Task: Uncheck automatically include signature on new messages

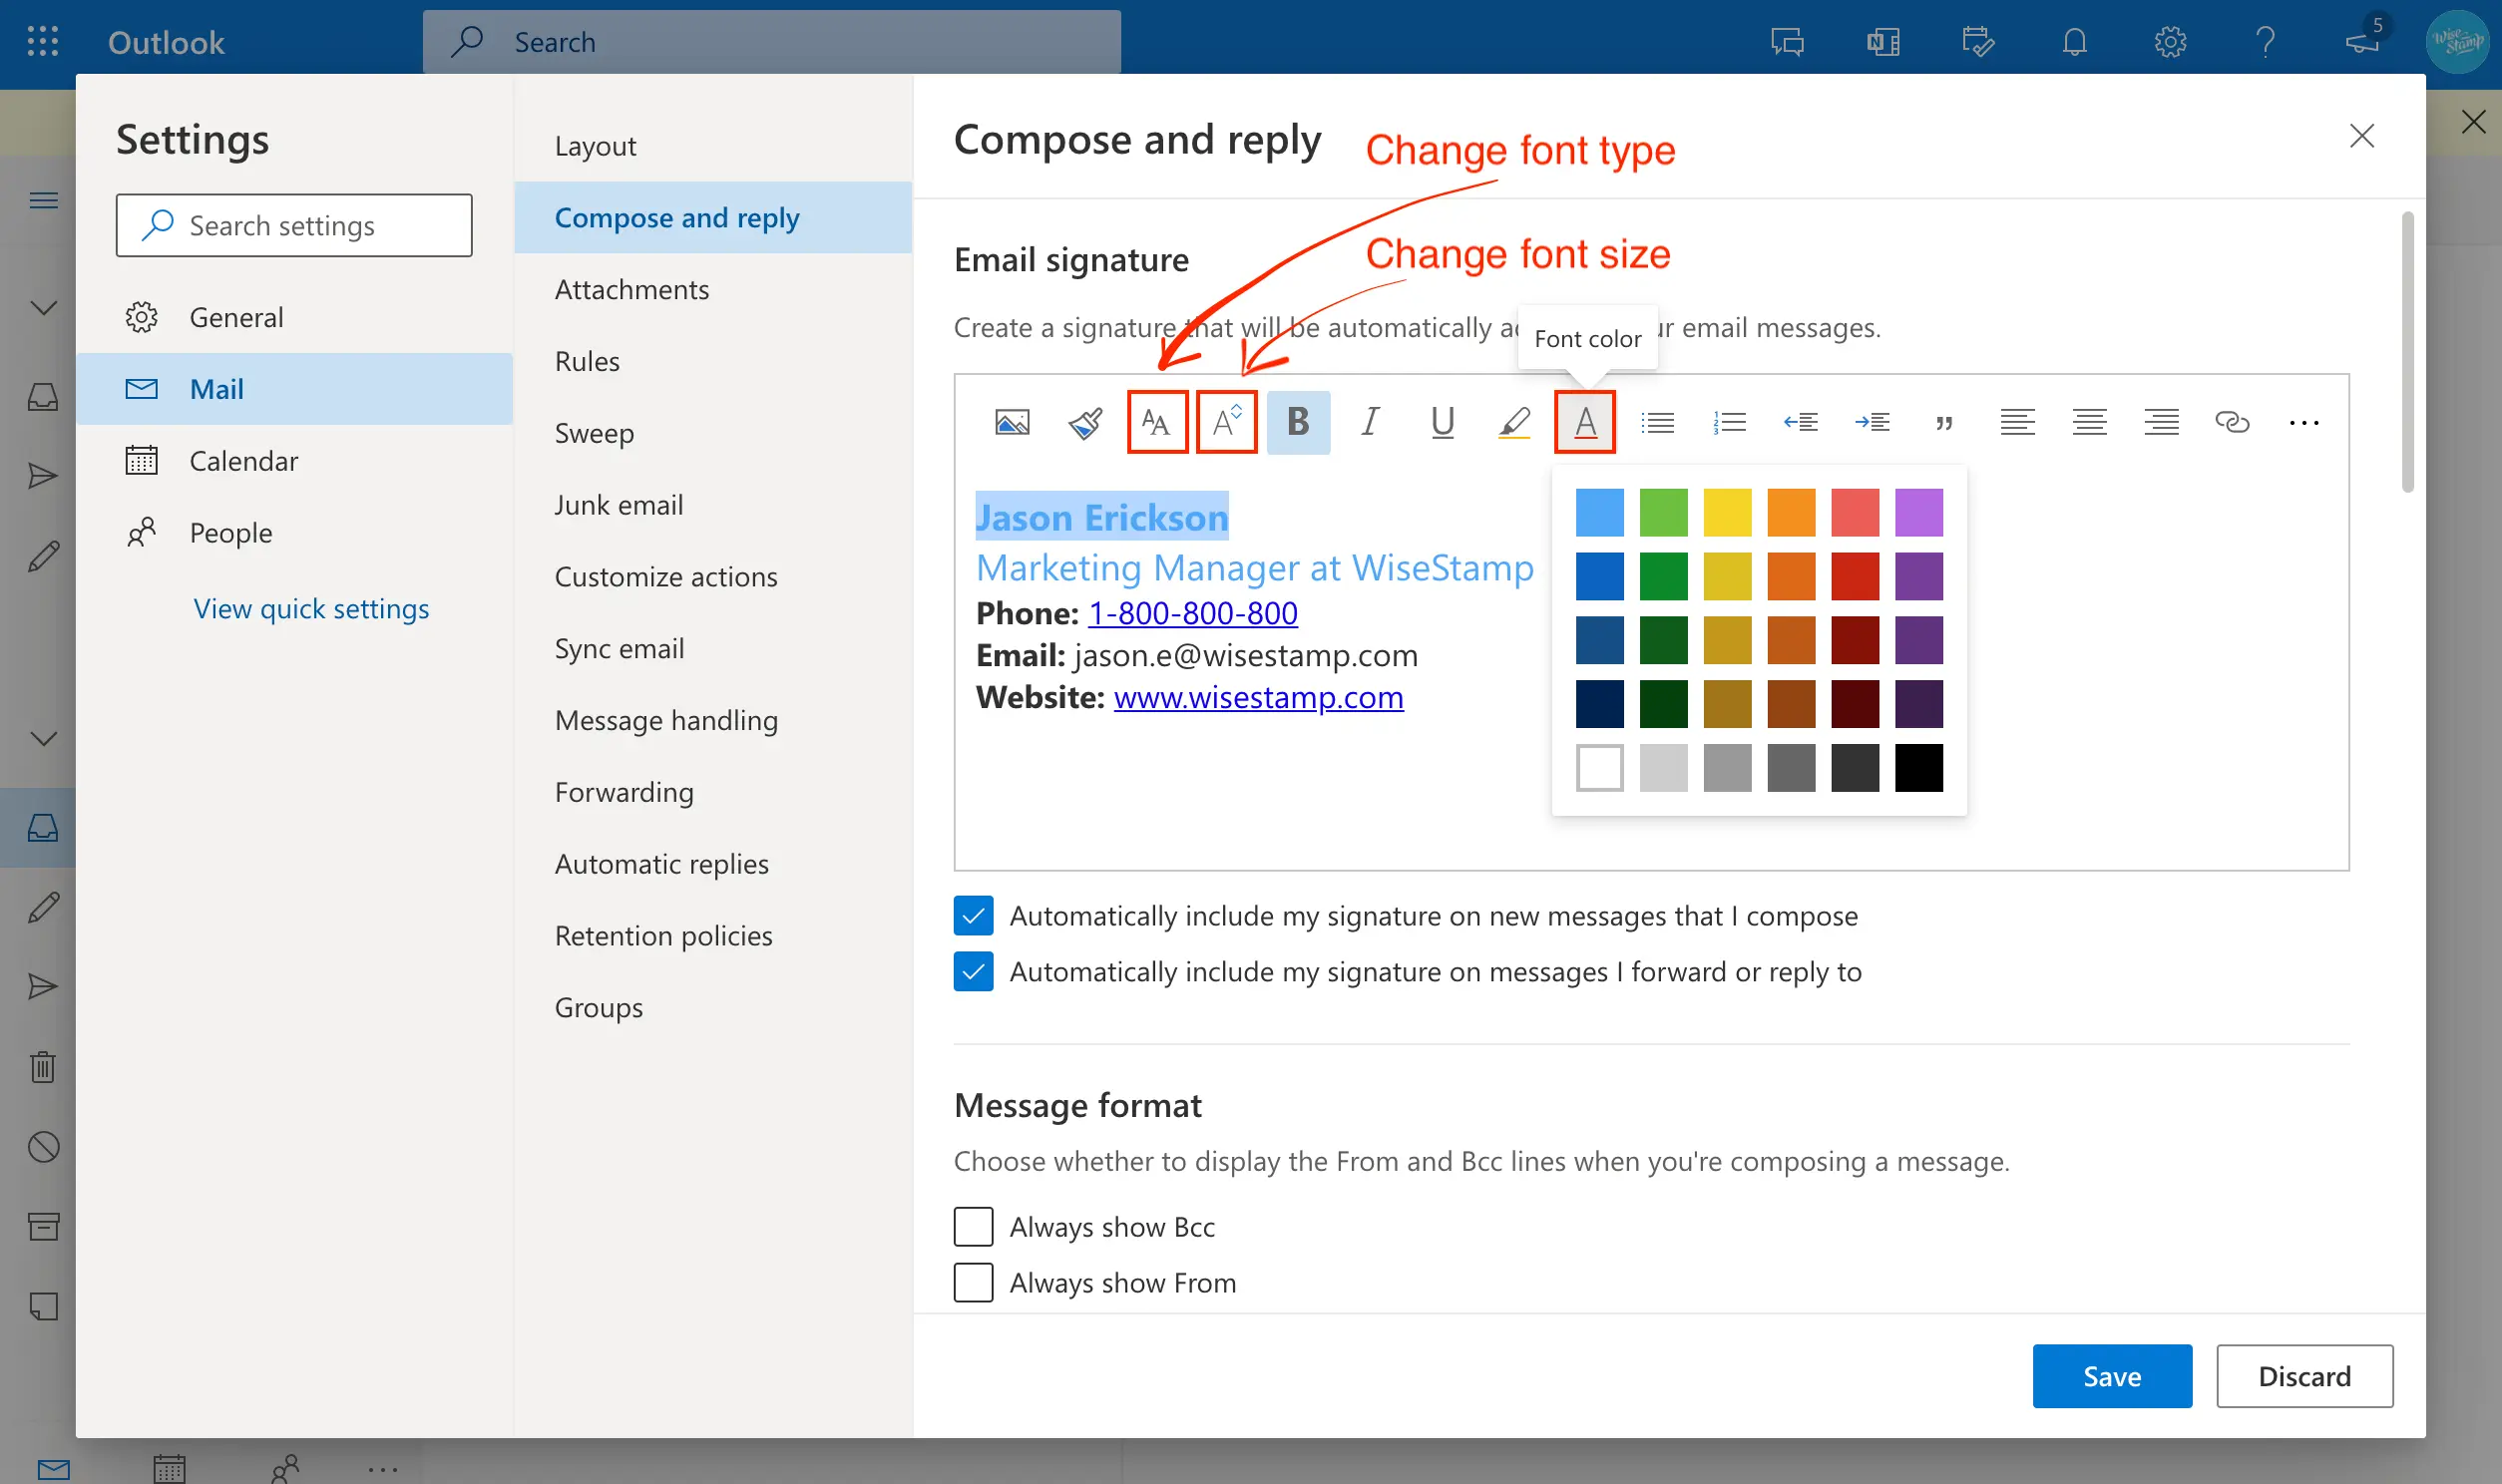Action: click(x=972, y=914)
